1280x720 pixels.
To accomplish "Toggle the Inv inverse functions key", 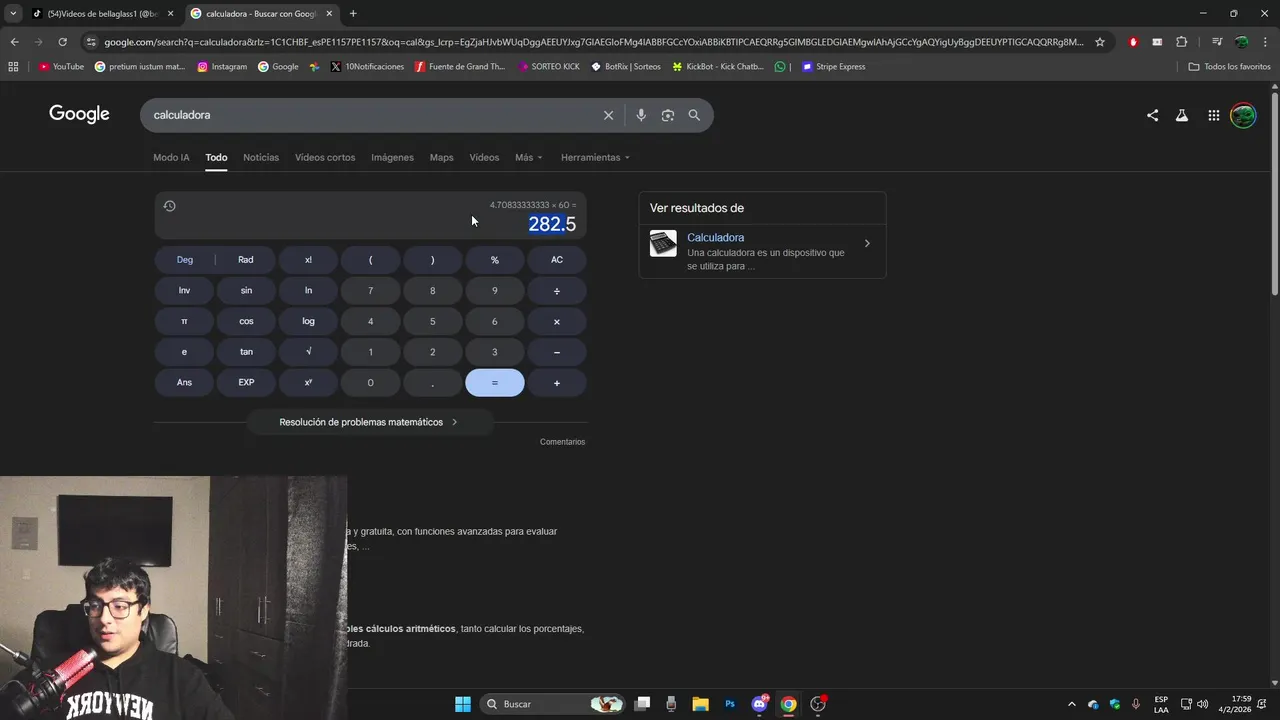I will click(x=185, y=291).
